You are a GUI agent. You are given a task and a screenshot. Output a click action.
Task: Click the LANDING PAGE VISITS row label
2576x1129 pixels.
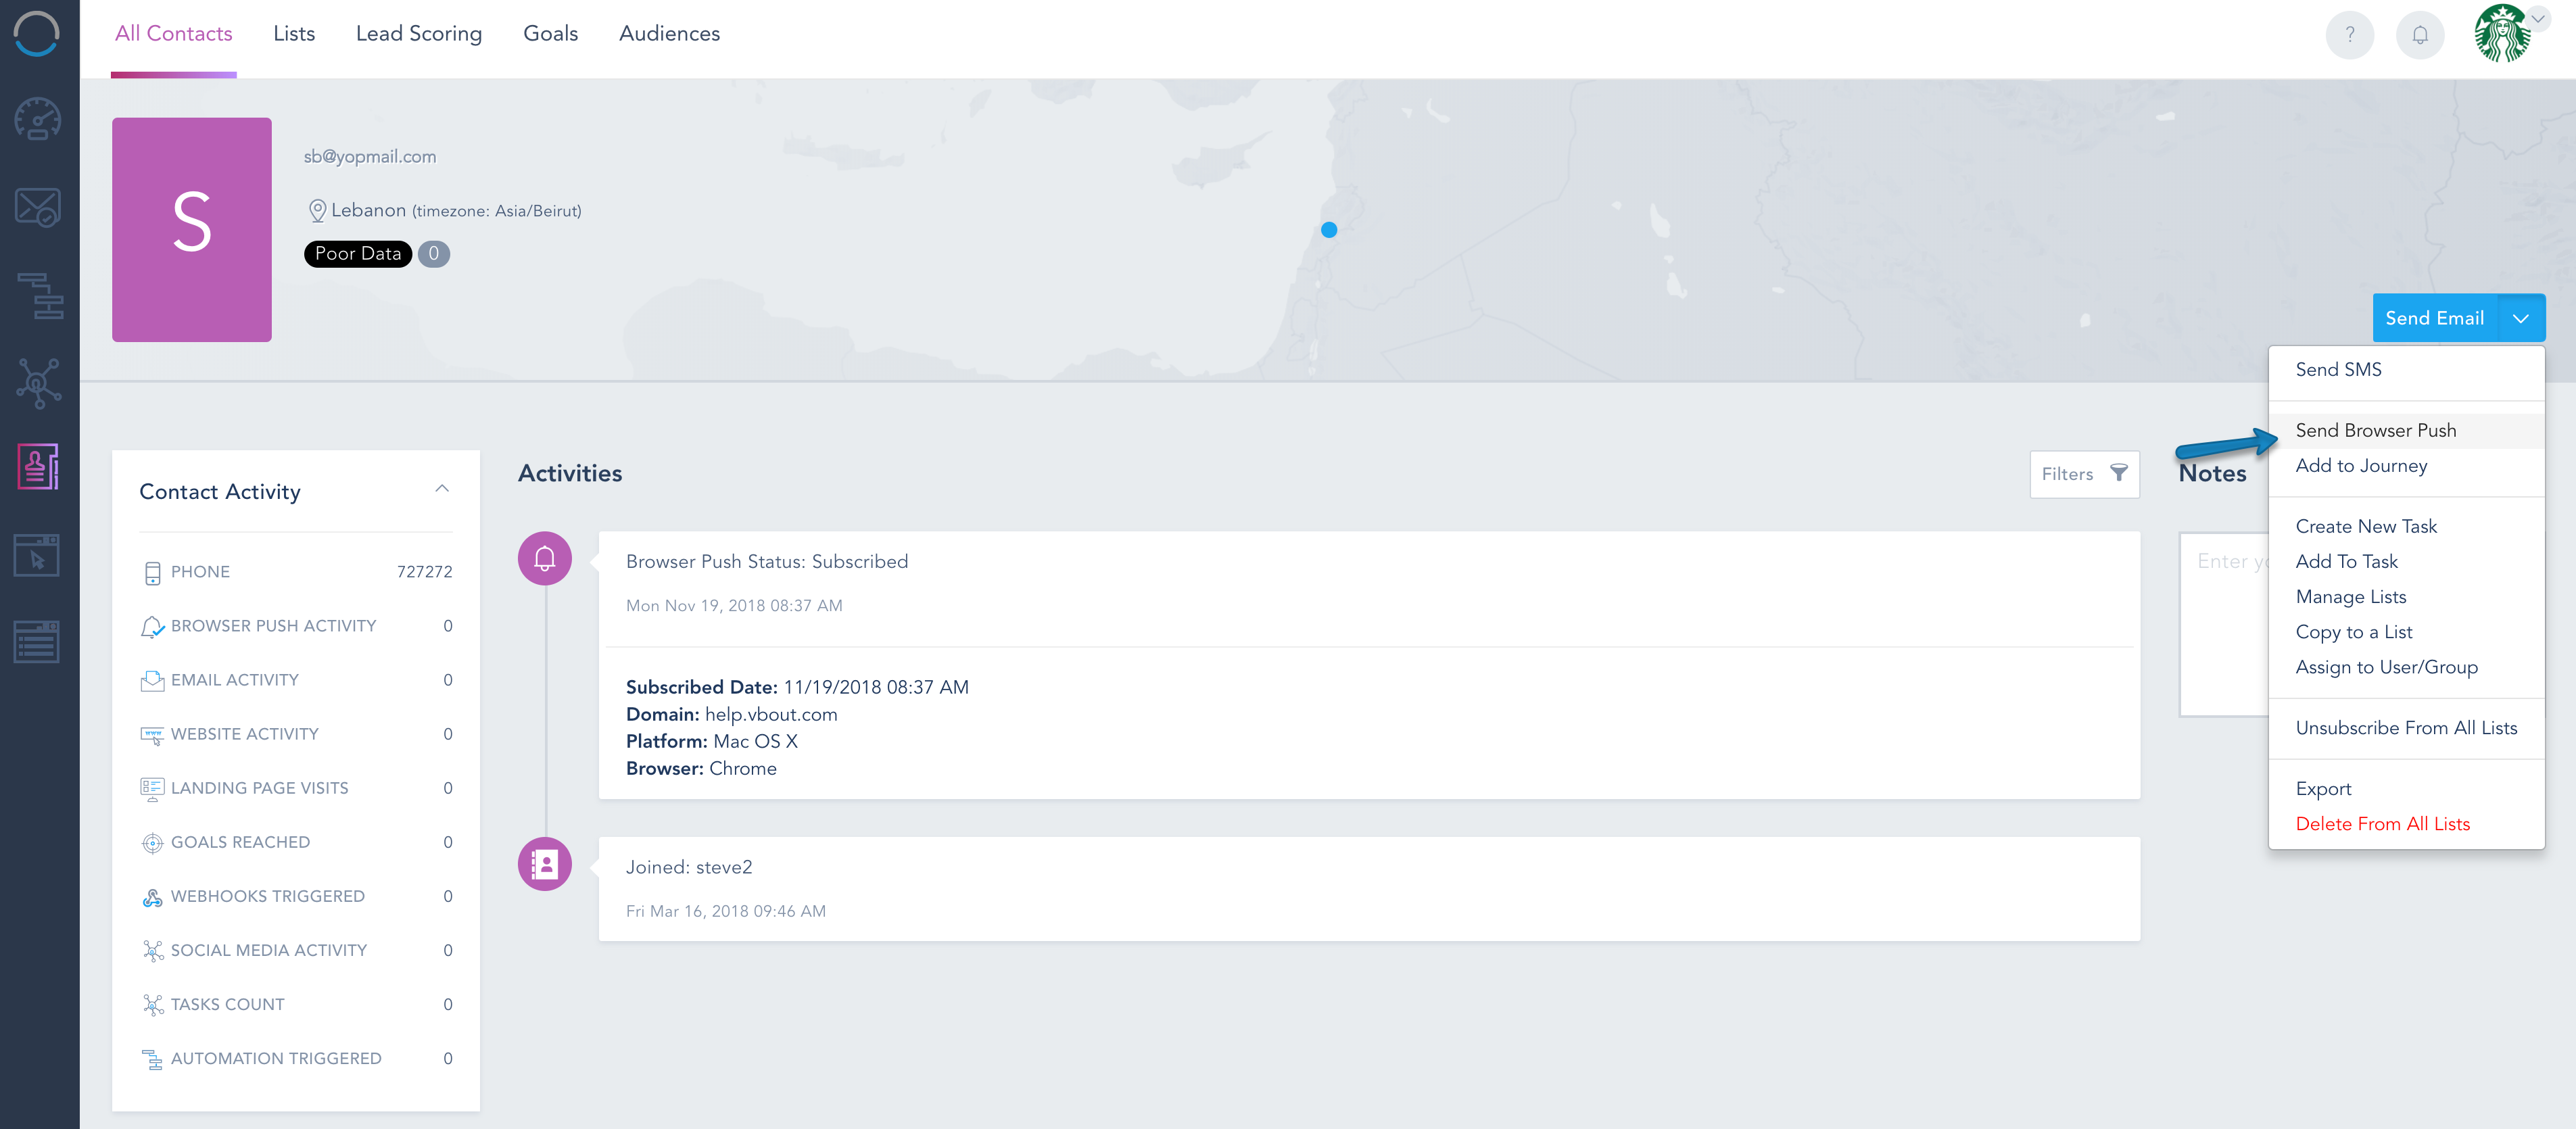coord(260,788)
